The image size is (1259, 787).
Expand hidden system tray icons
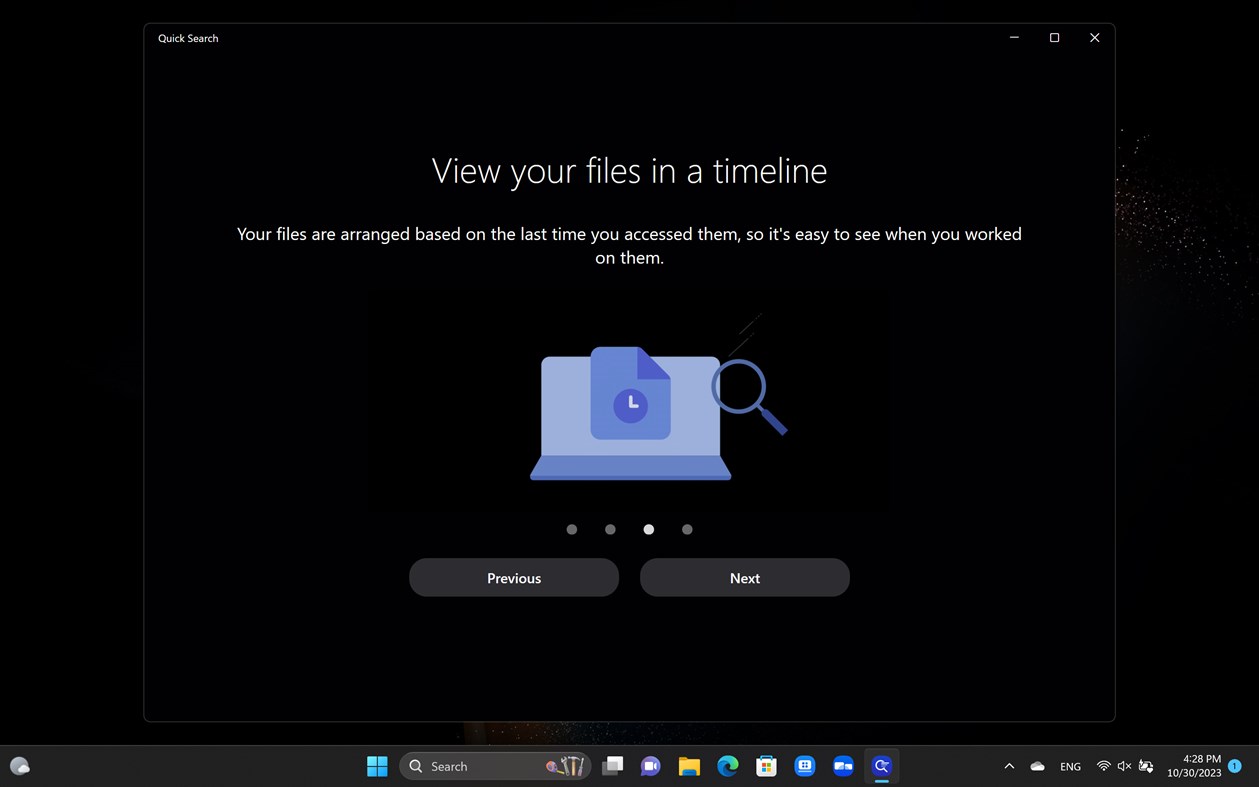pyautogui.click(x=1009, y=765)
